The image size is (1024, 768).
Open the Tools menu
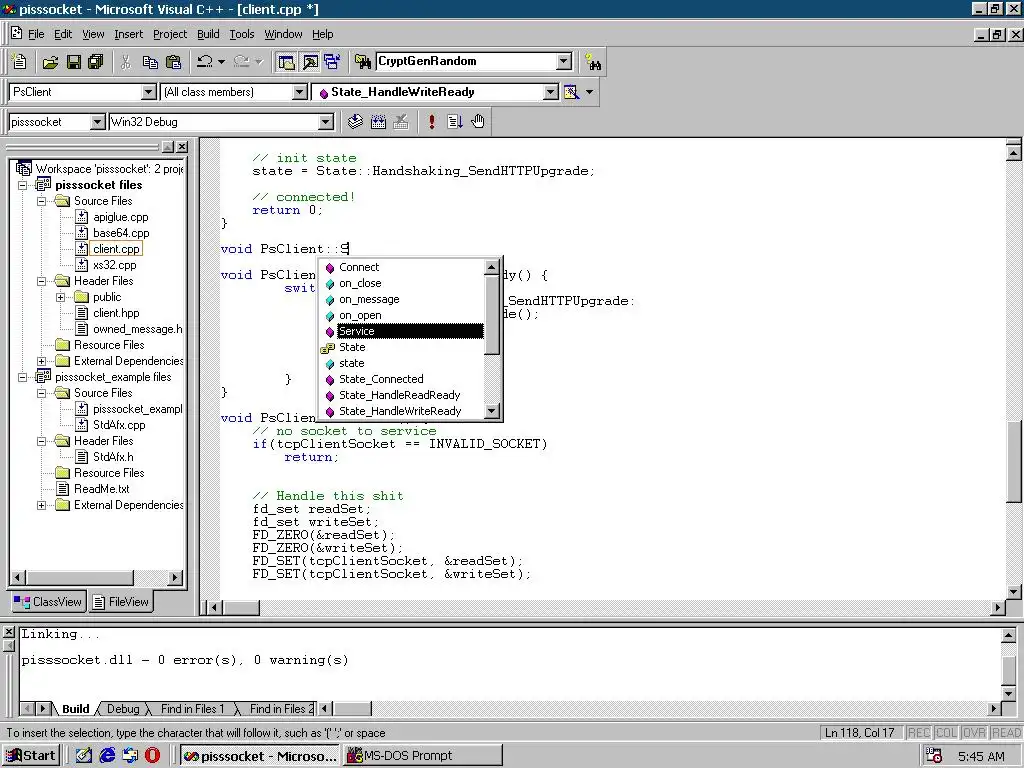[x=242, y=34]
